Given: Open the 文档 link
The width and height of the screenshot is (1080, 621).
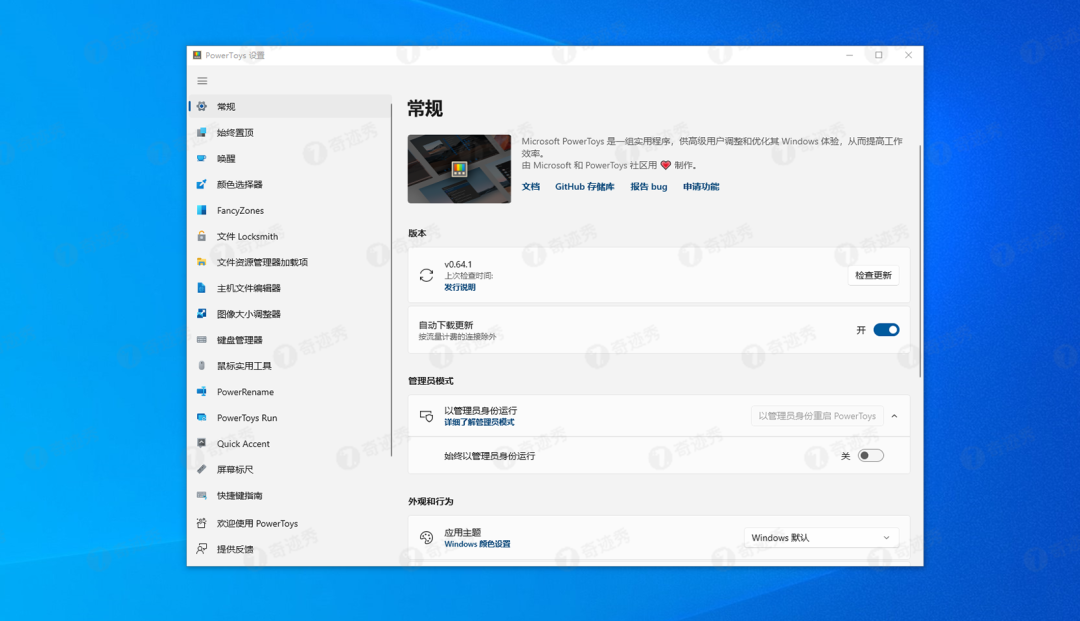Looking at the screenshot, I should pos(530,187).
